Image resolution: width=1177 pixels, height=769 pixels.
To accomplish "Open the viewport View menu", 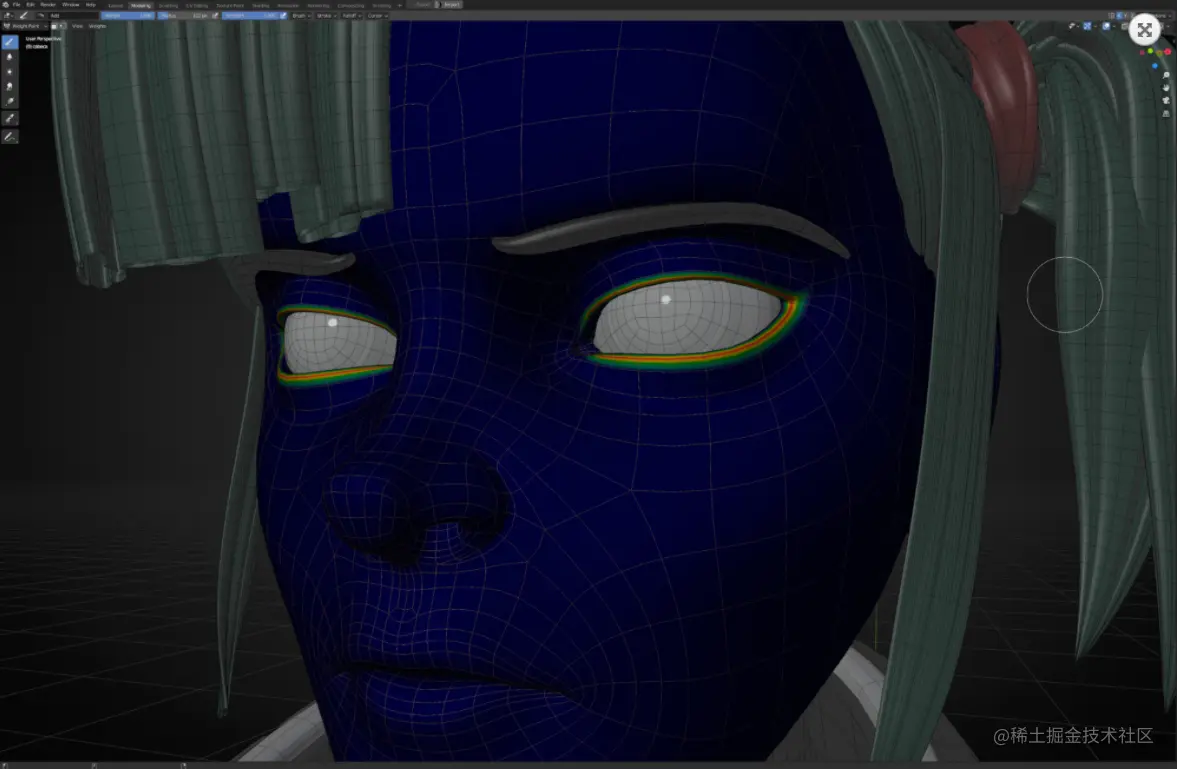I will (x=77, y=26).
